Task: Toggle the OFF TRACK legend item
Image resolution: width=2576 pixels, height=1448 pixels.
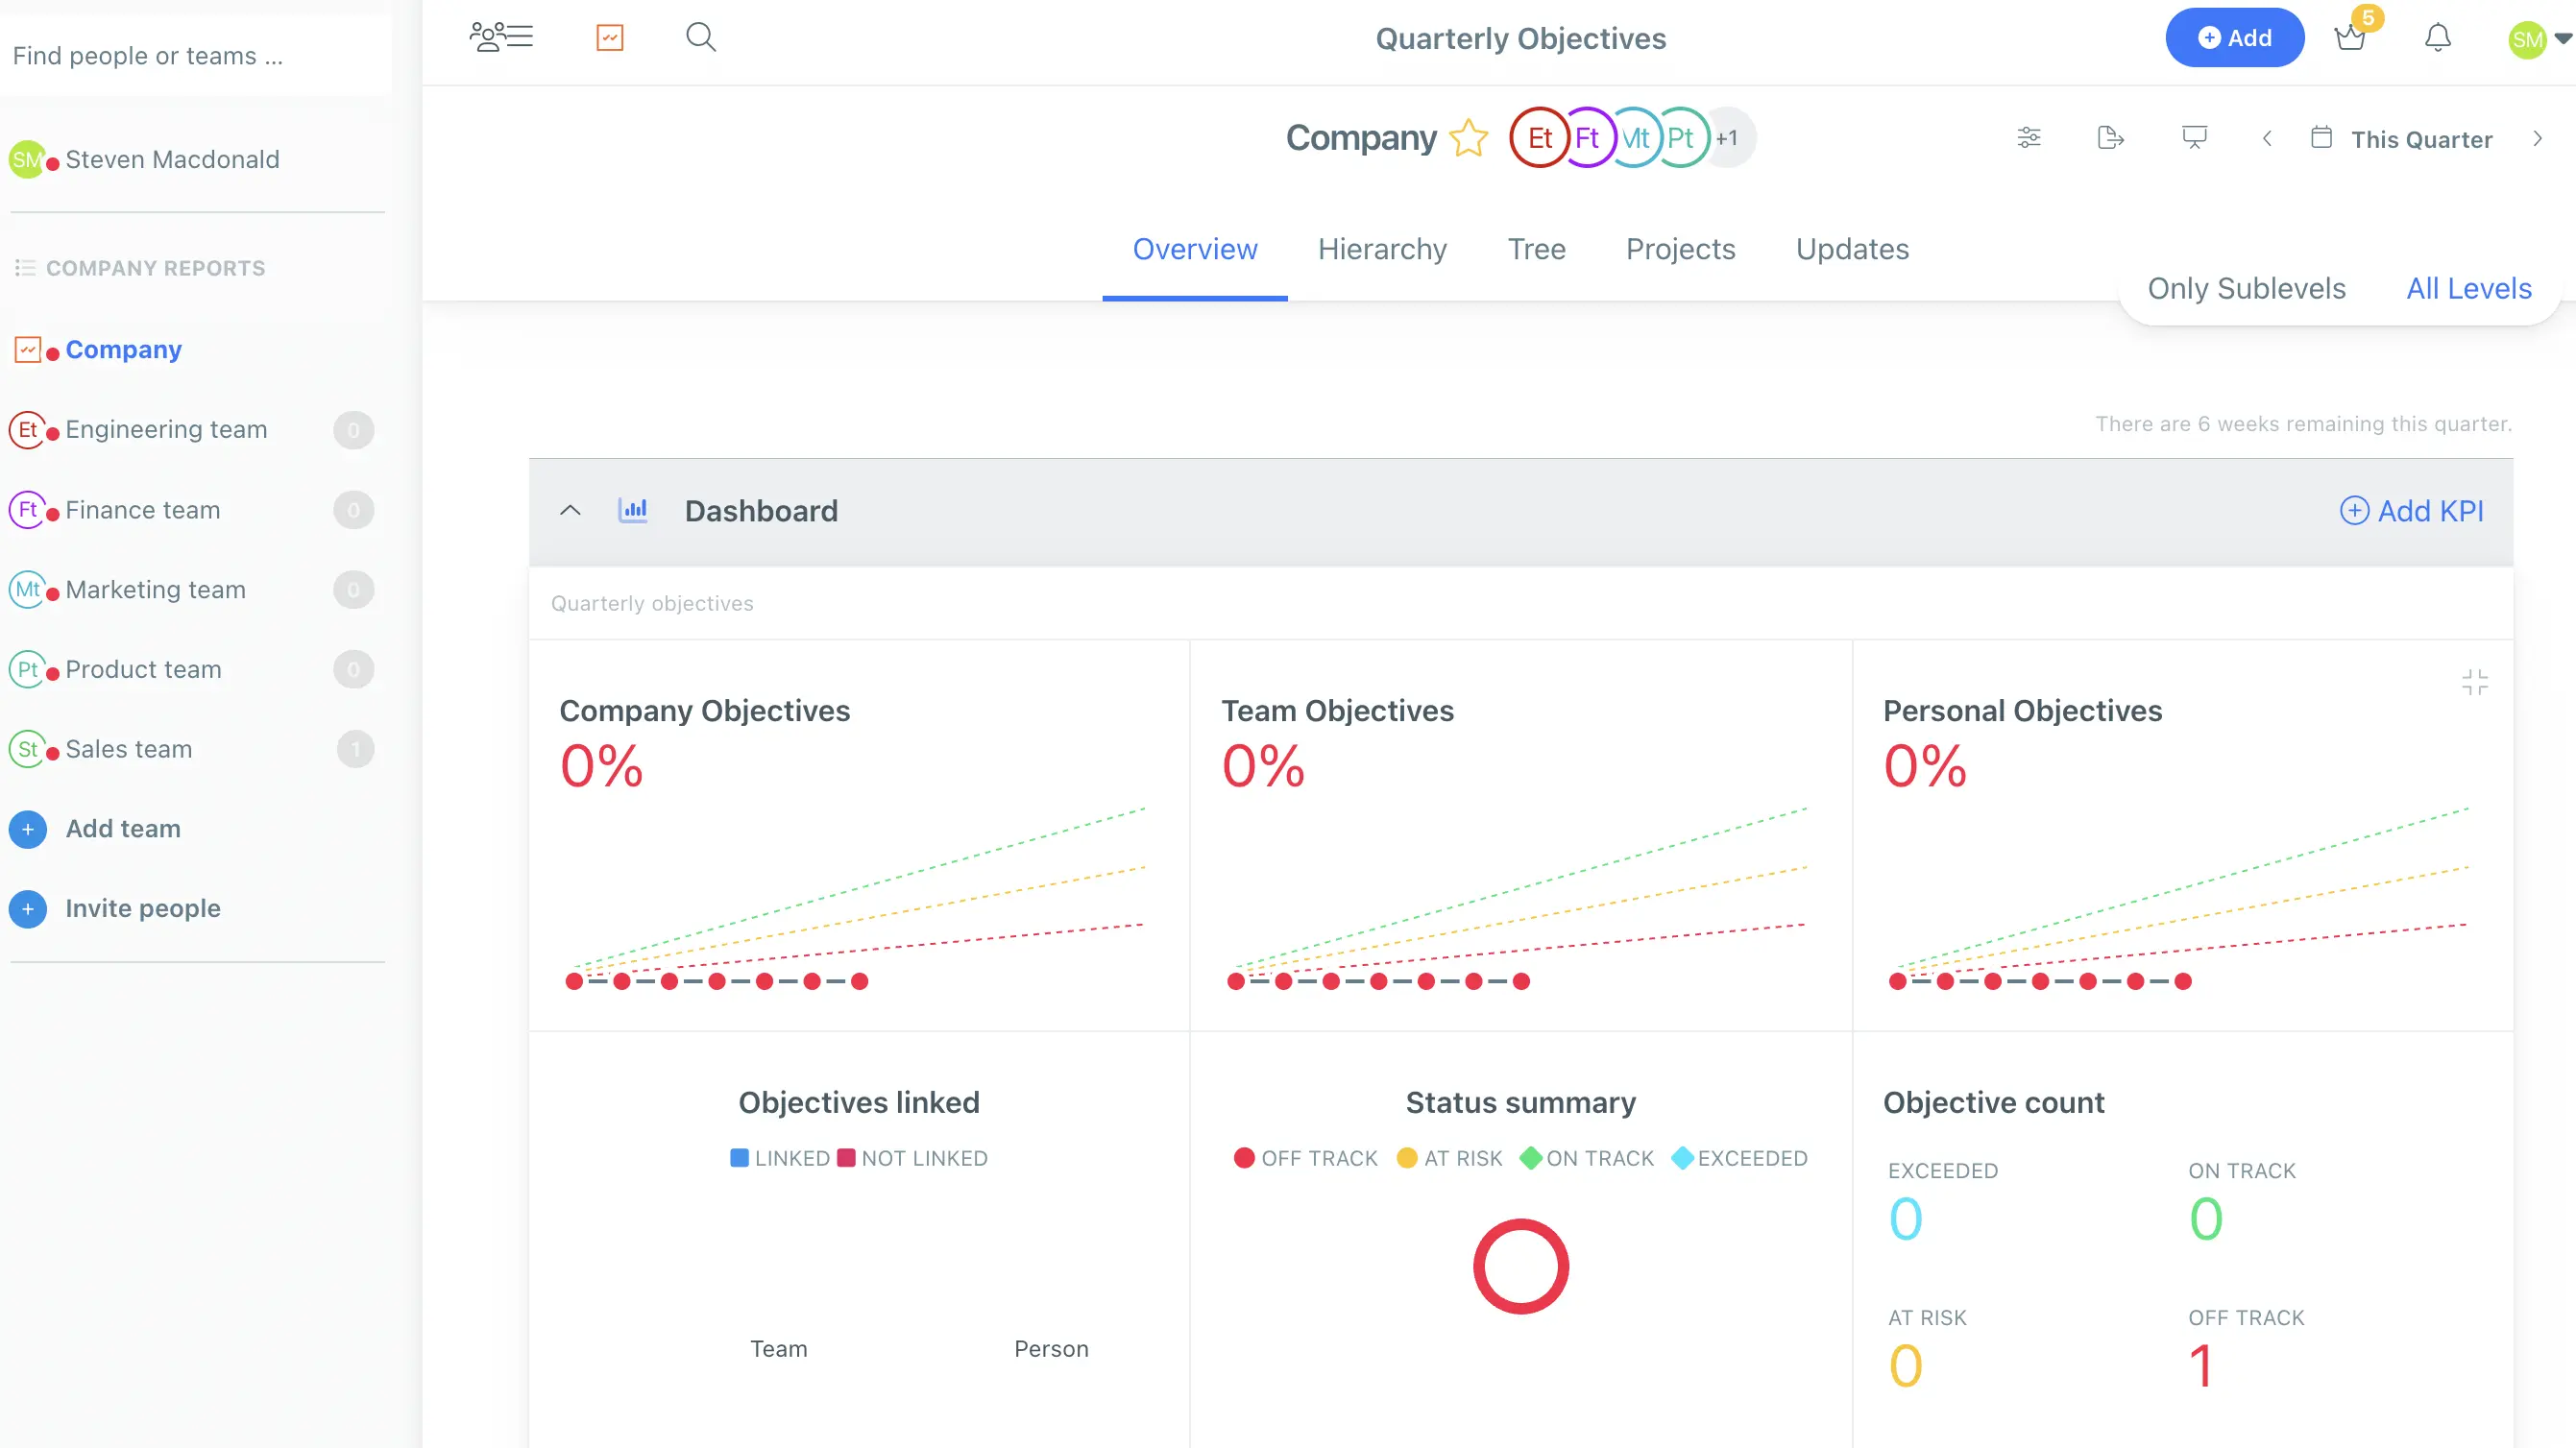Action: [x=1305, y=1158]
